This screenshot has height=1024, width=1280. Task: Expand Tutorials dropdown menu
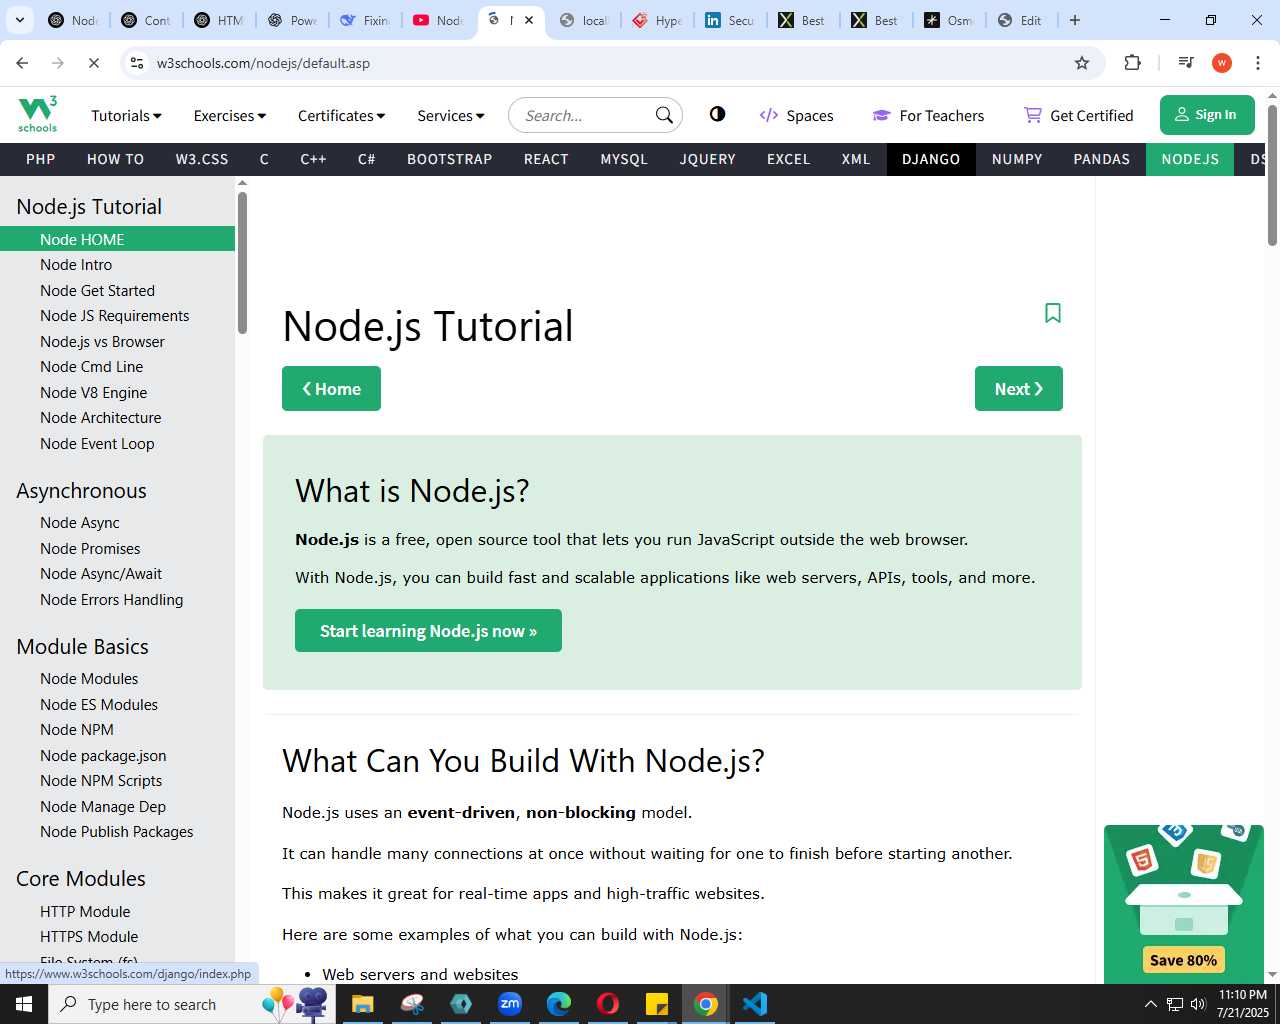point(126,116)
